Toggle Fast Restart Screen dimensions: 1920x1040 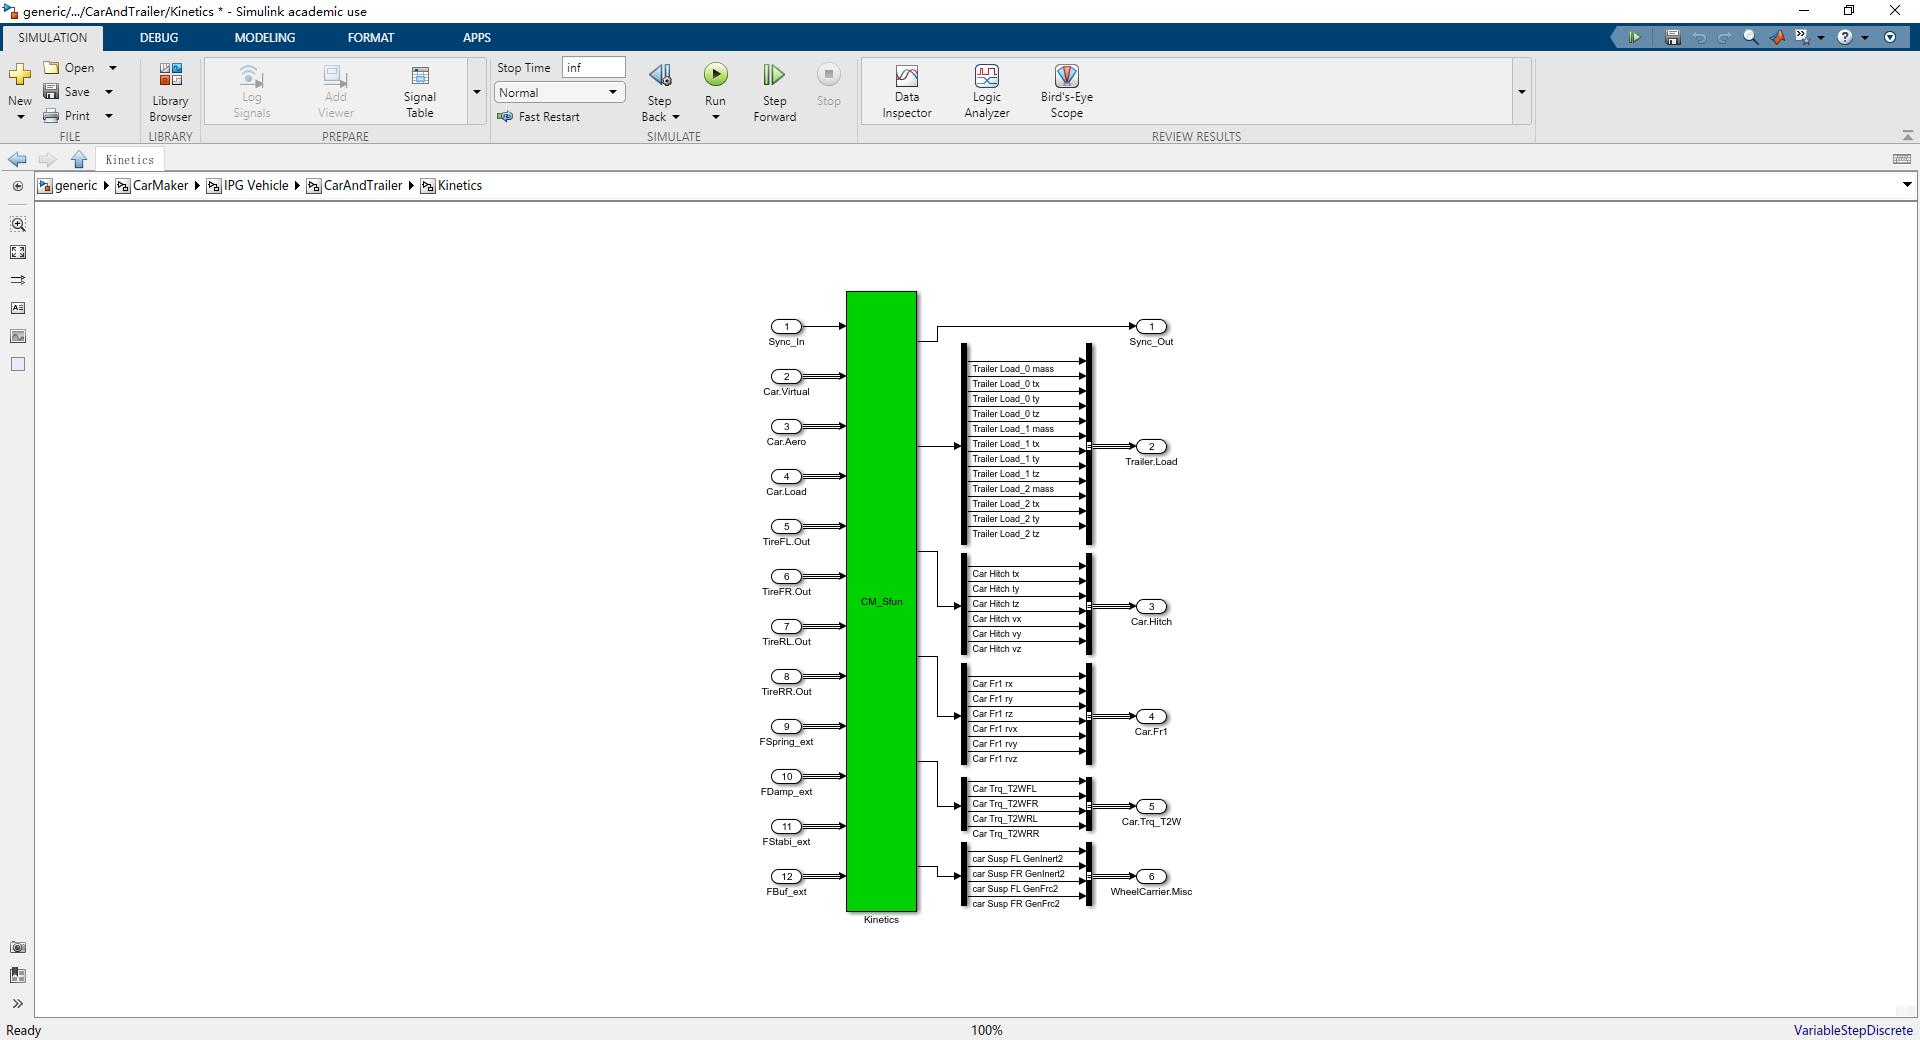click(x=538, y=117)
